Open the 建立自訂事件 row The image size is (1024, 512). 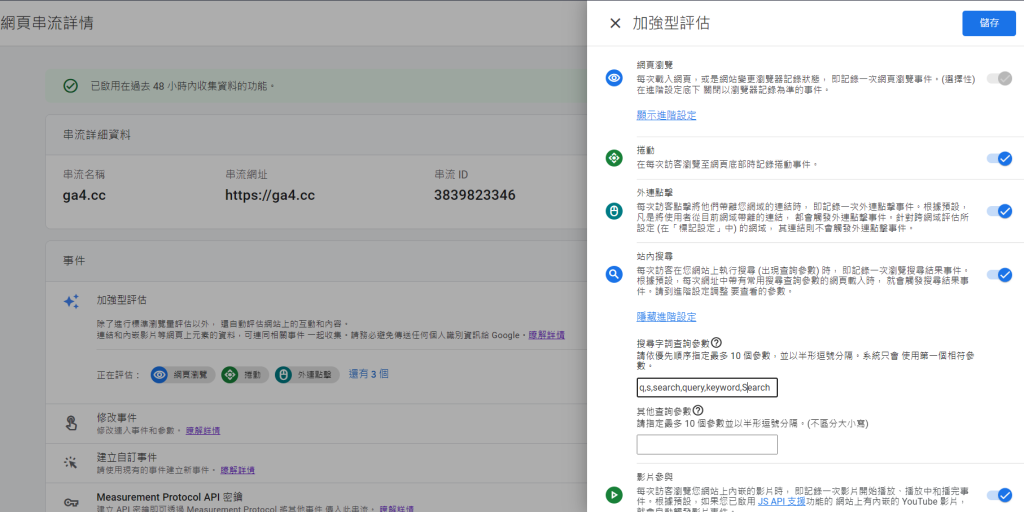(315, 463)
